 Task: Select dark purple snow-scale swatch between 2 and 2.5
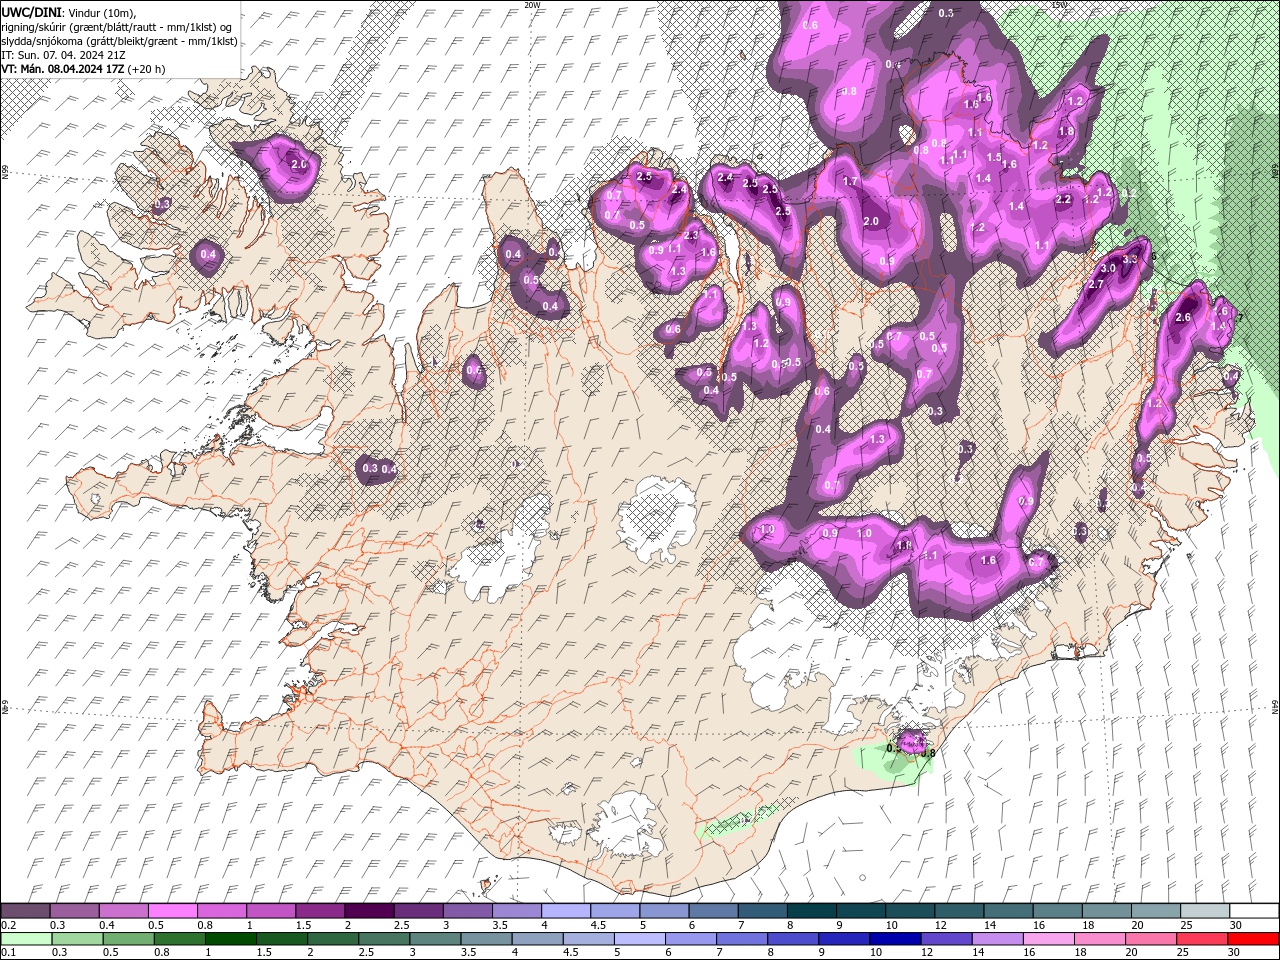pyautogui.click(x=368, y=911)
